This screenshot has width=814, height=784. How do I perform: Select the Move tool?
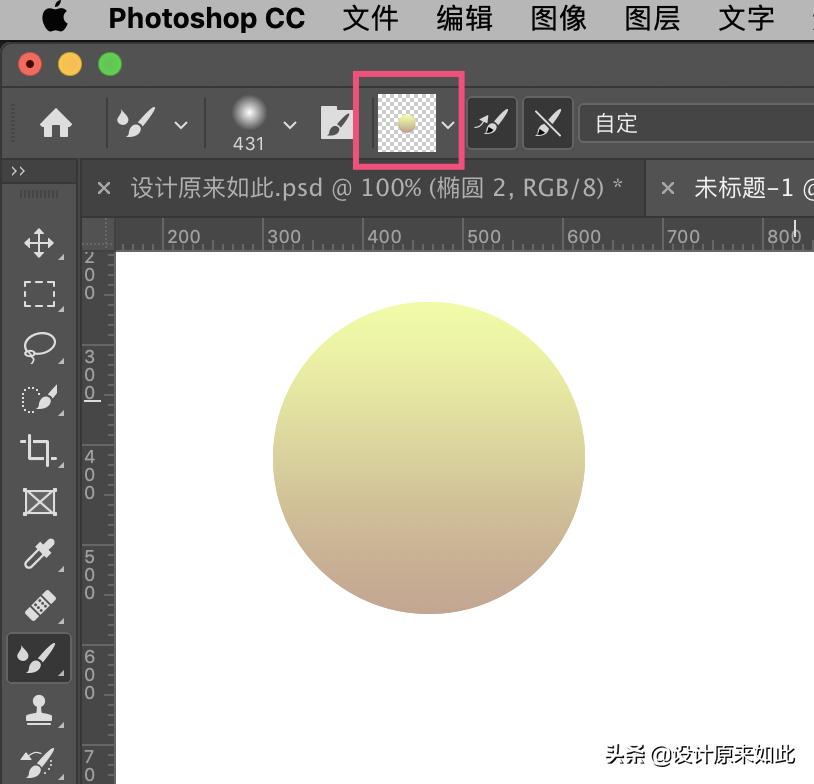click(x=39, y=242)
